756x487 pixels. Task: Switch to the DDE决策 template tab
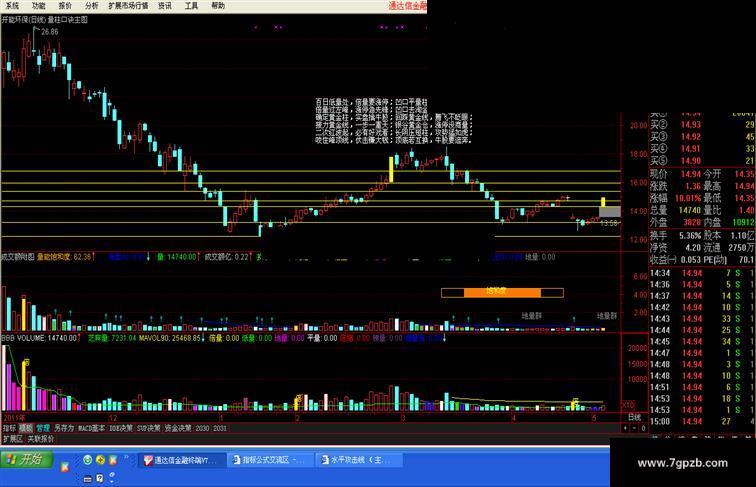[x=121, y=428]
